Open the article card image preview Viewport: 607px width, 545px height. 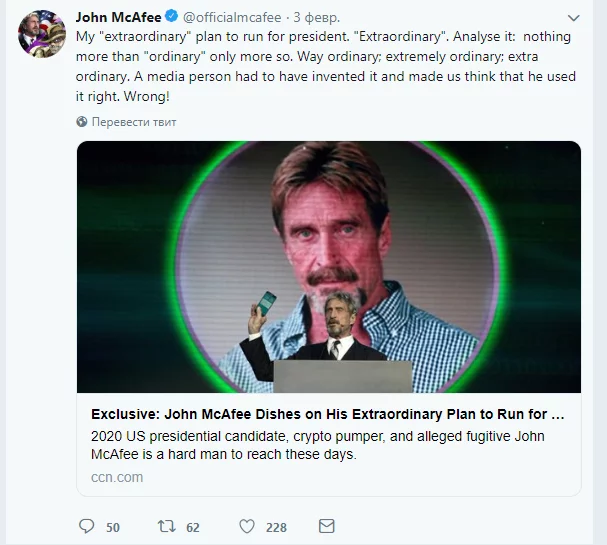click(329, 266)
